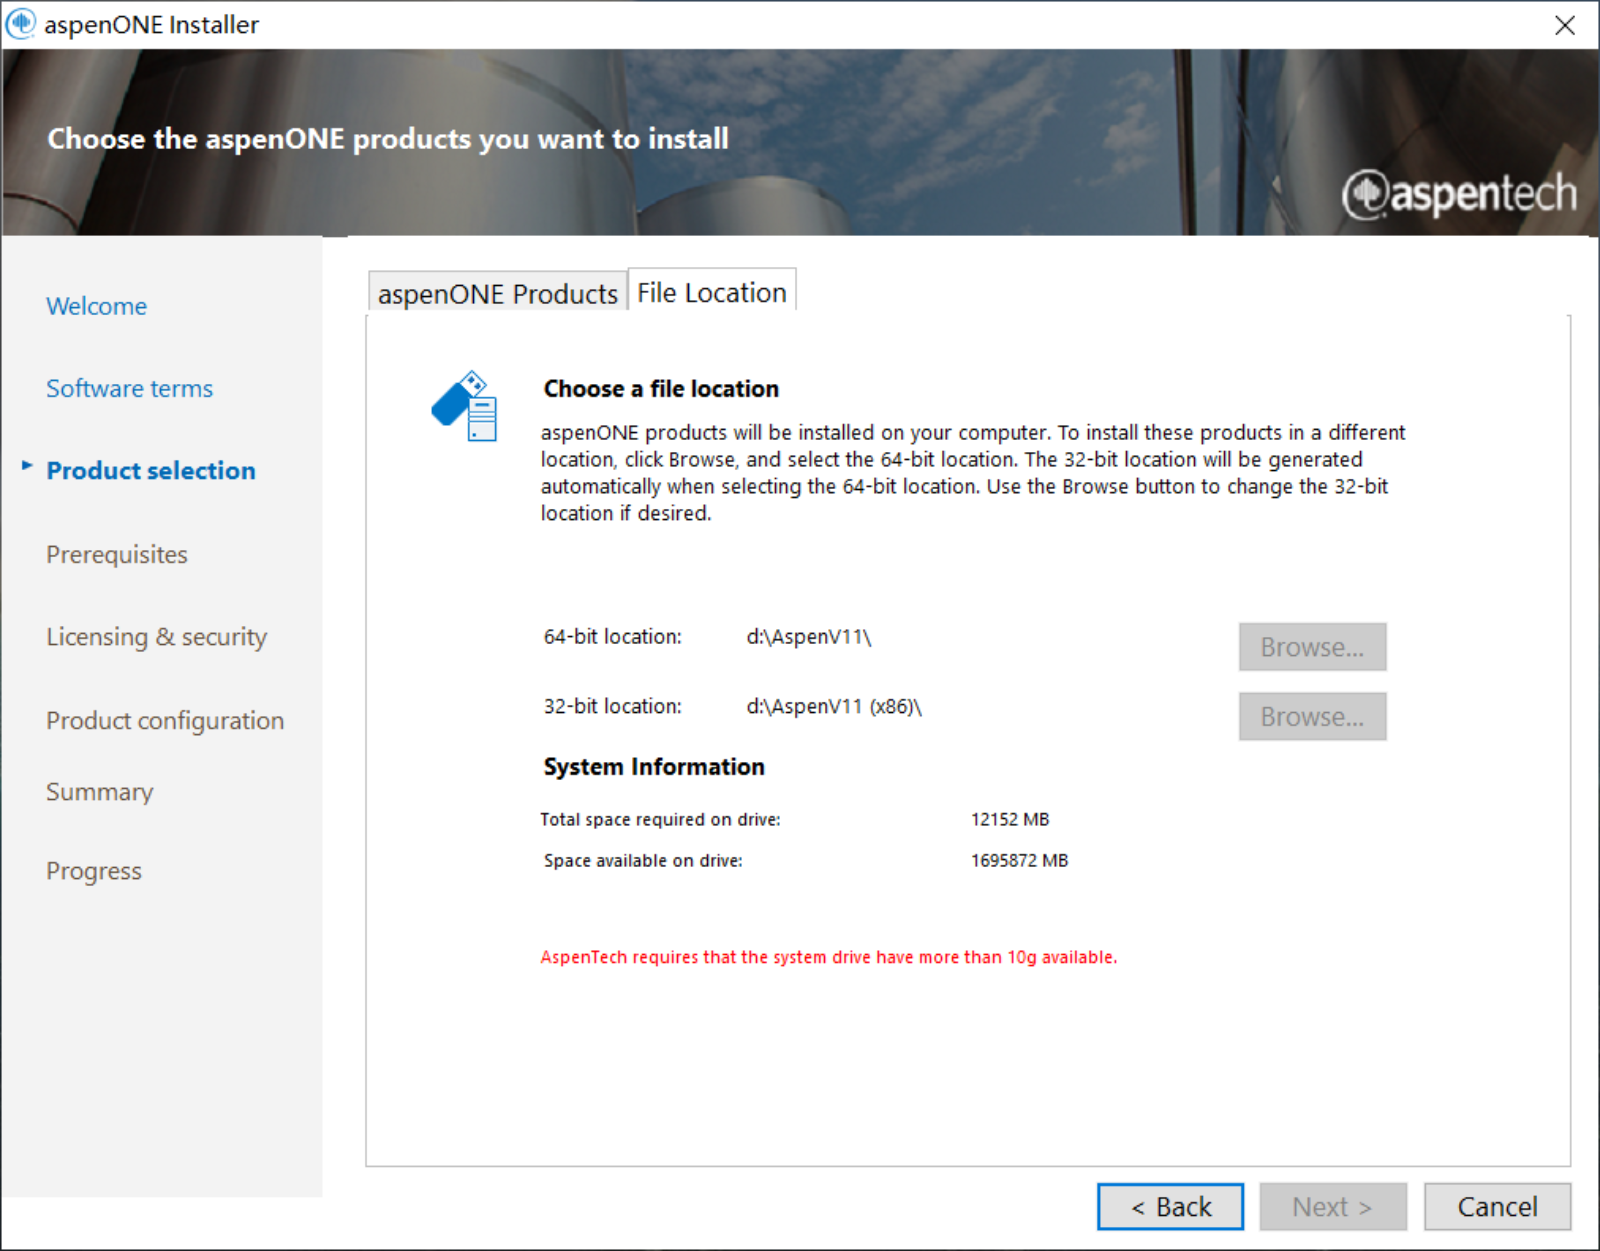This screenshot has width=1600, height=1251.
Task: Browse for the 64-bit install location
Action: (1312, 647)
